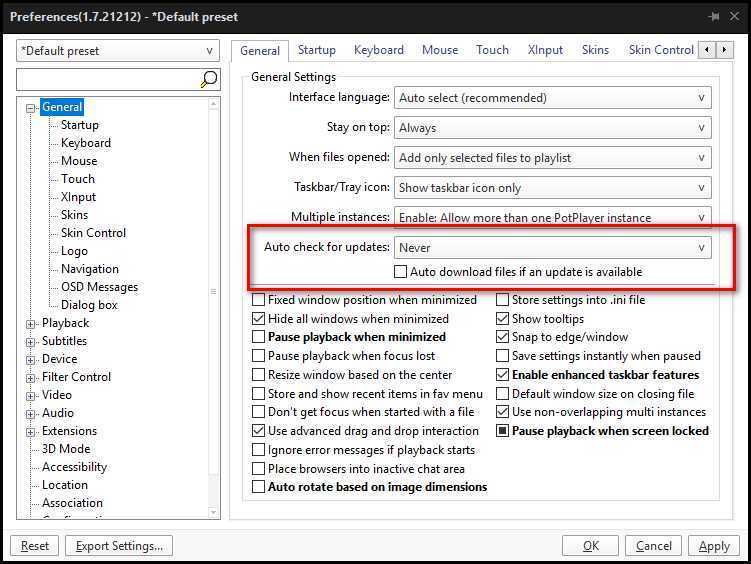Open Stay on top dropdown
This screenshot has width=751, height=564.
pyautogui.click(x=553, y=128)
